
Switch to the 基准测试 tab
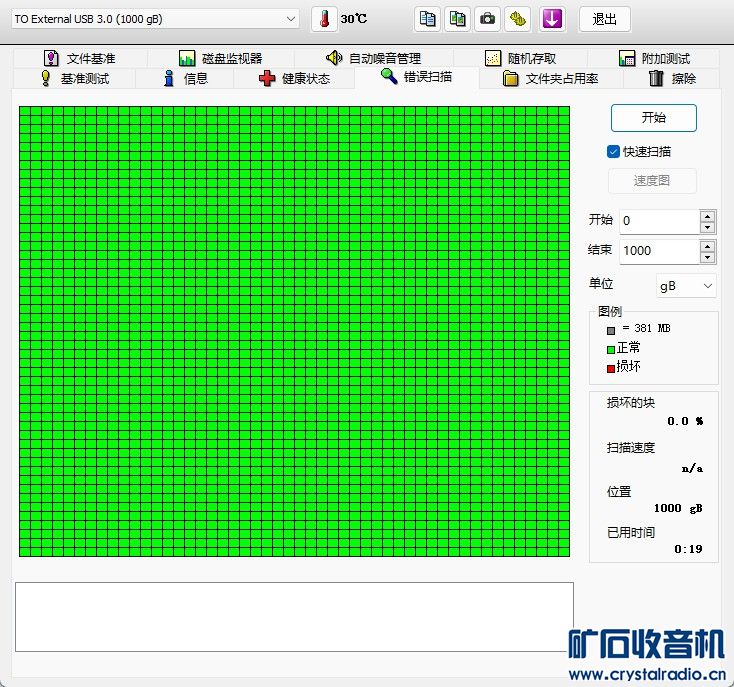point(74,78)
